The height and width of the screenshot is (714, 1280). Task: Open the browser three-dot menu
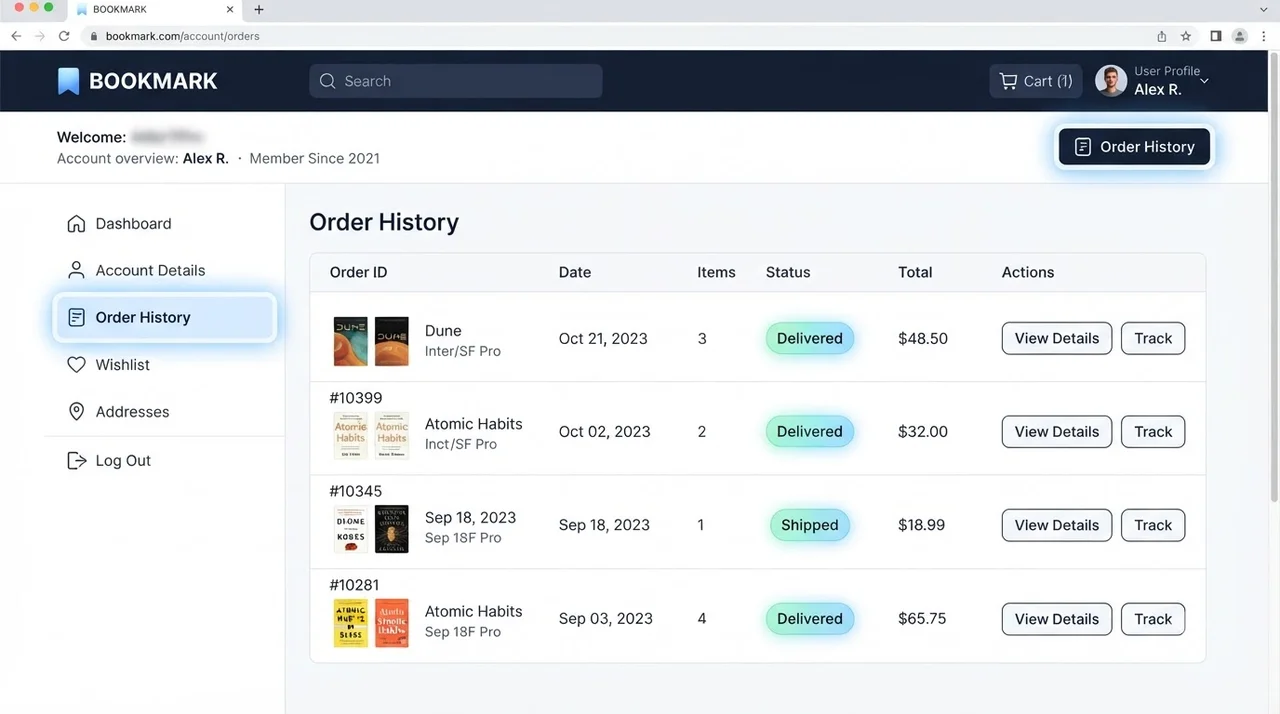[x=1264, y=36]
